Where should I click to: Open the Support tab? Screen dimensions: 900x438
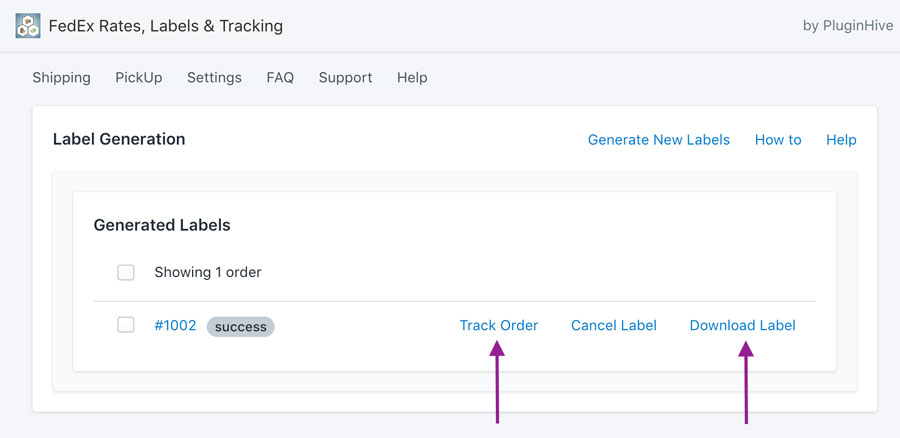pos(346,77)
